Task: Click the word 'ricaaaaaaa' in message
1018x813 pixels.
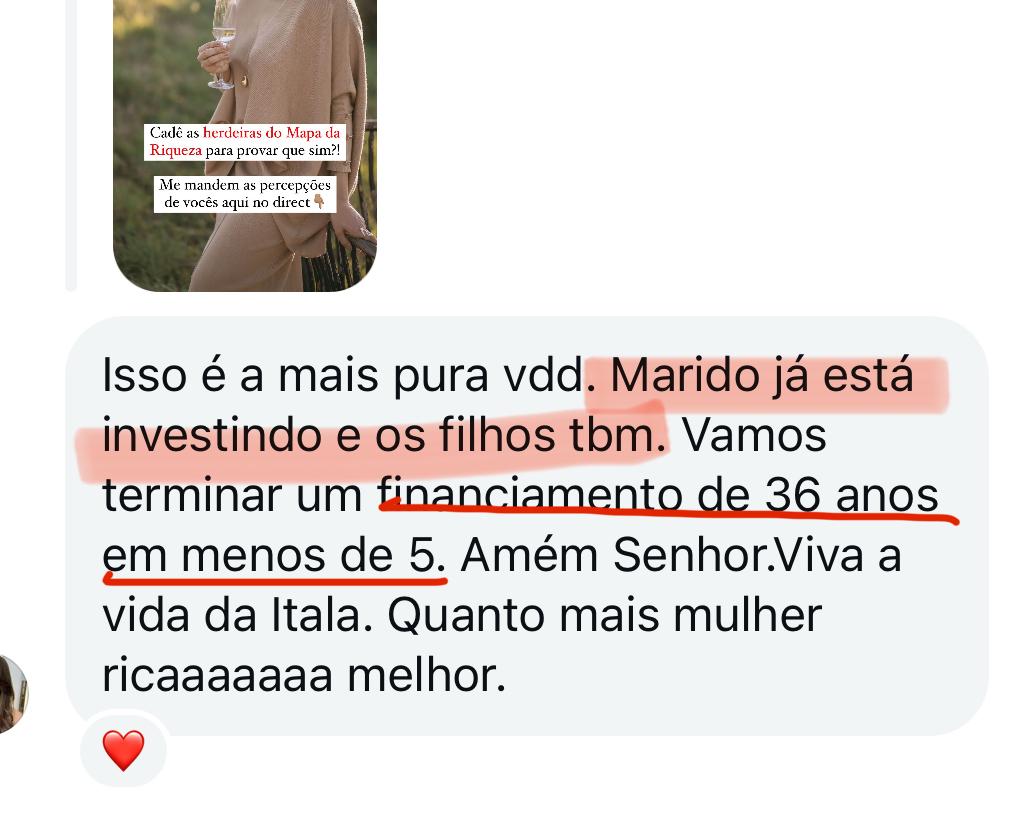Action: [217, 675]
